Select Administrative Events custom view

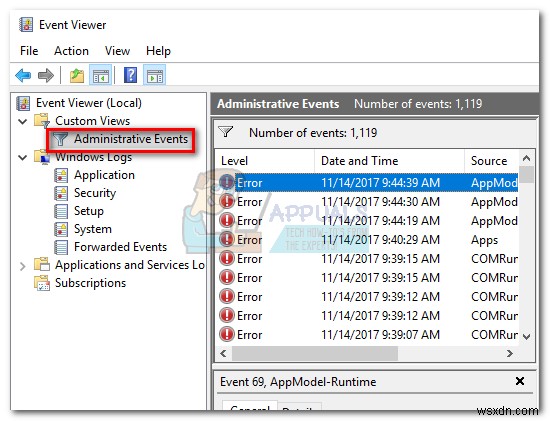pyautogui.click(x=131, y=139)
